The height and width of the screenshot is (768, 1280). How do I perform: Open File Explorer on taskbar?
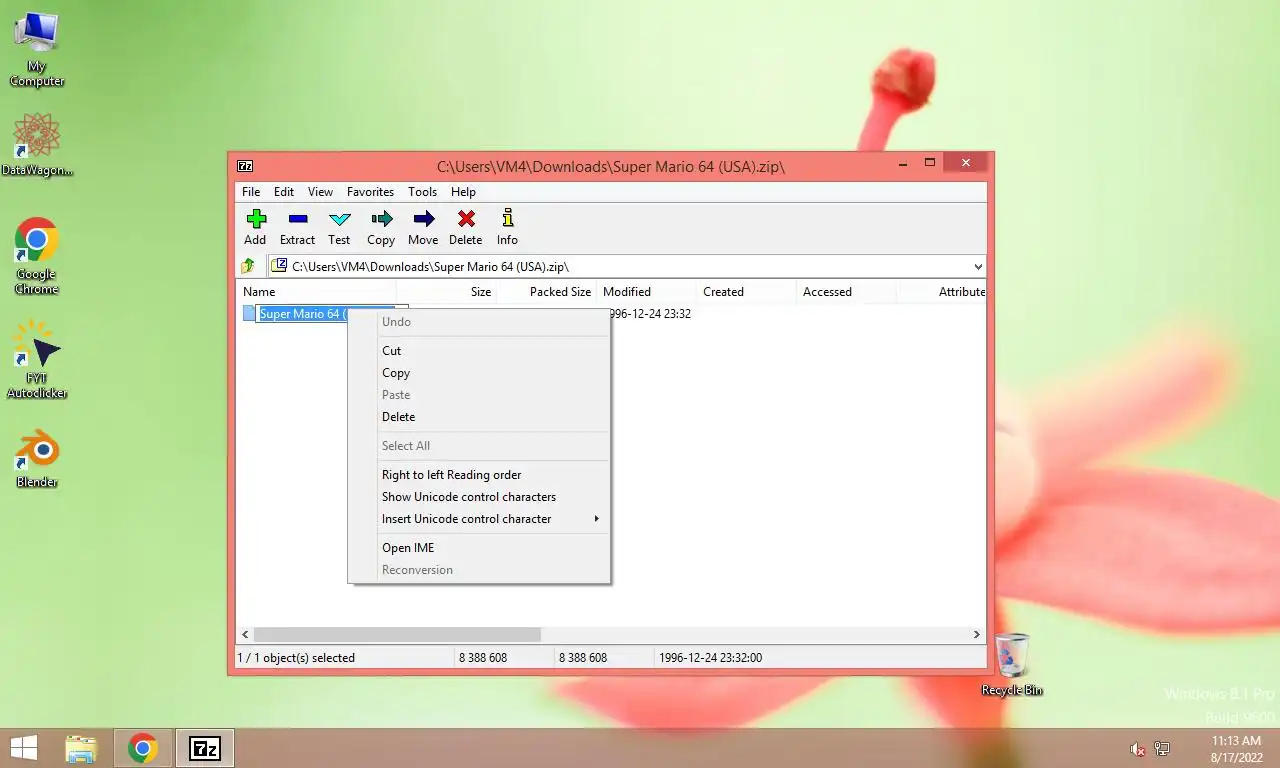coord(81,748)
